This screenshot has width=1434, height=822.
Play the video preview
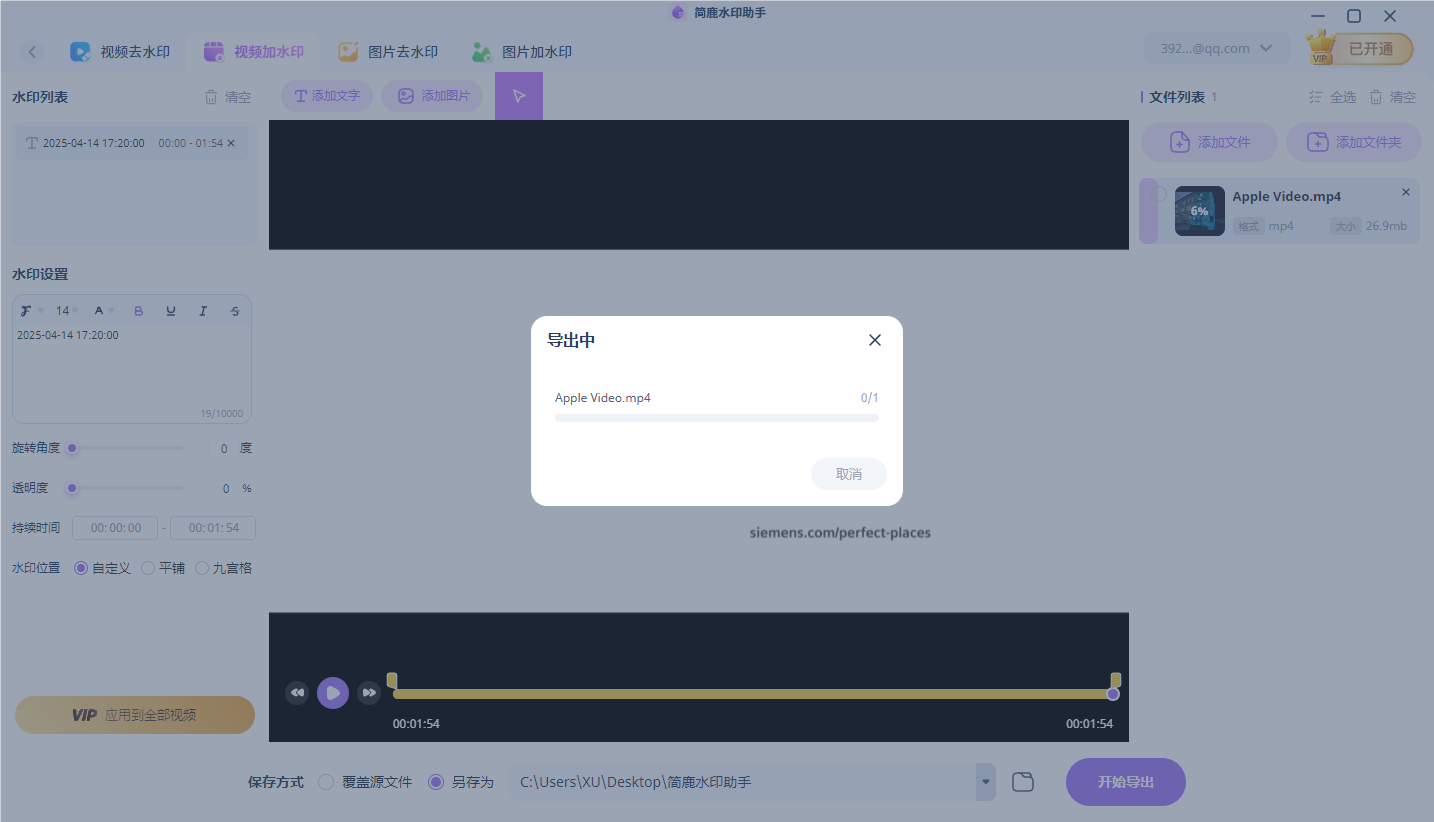tap(333, 692)
